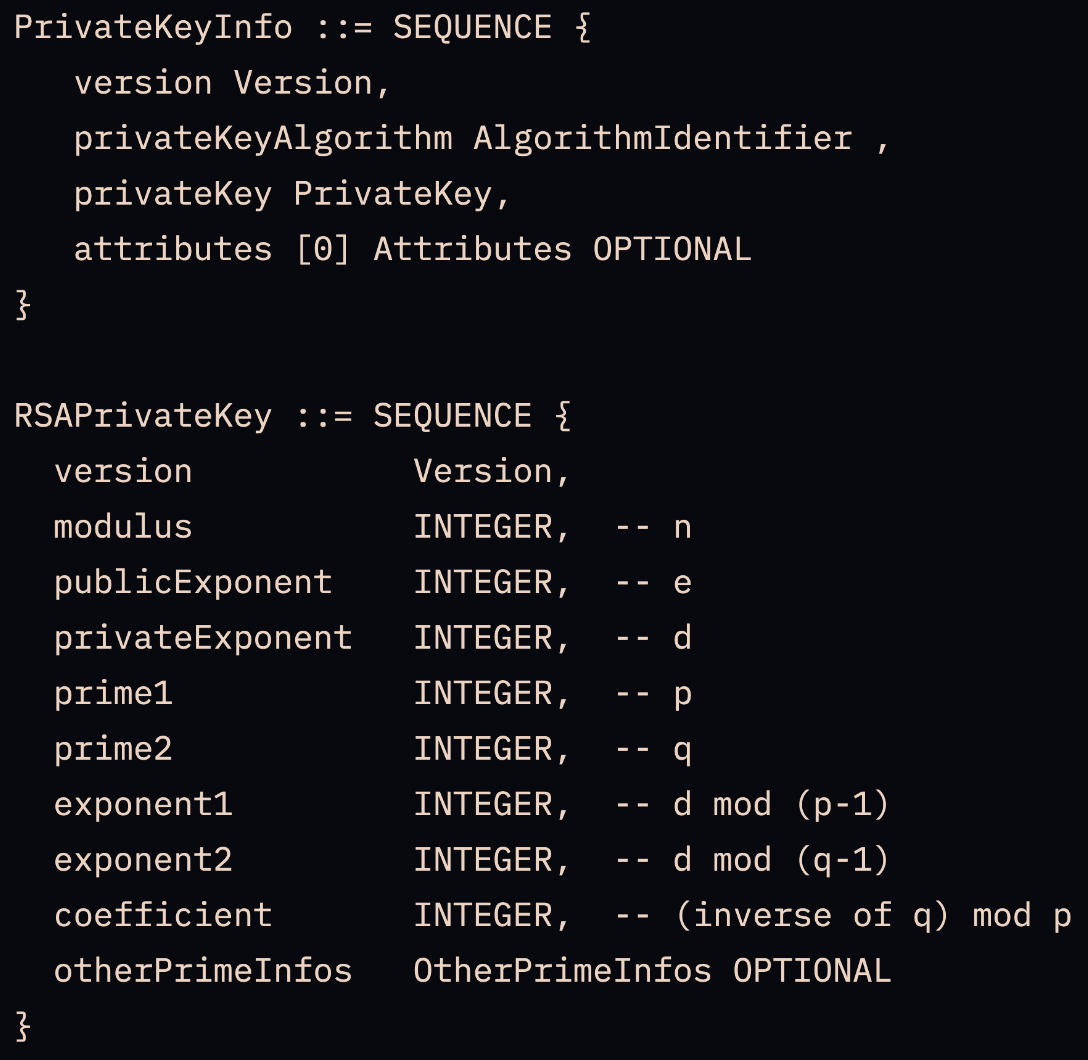The image size is (1088, 1060).
Task: Click the attributes [0] tag
Action: click(323, 250)
